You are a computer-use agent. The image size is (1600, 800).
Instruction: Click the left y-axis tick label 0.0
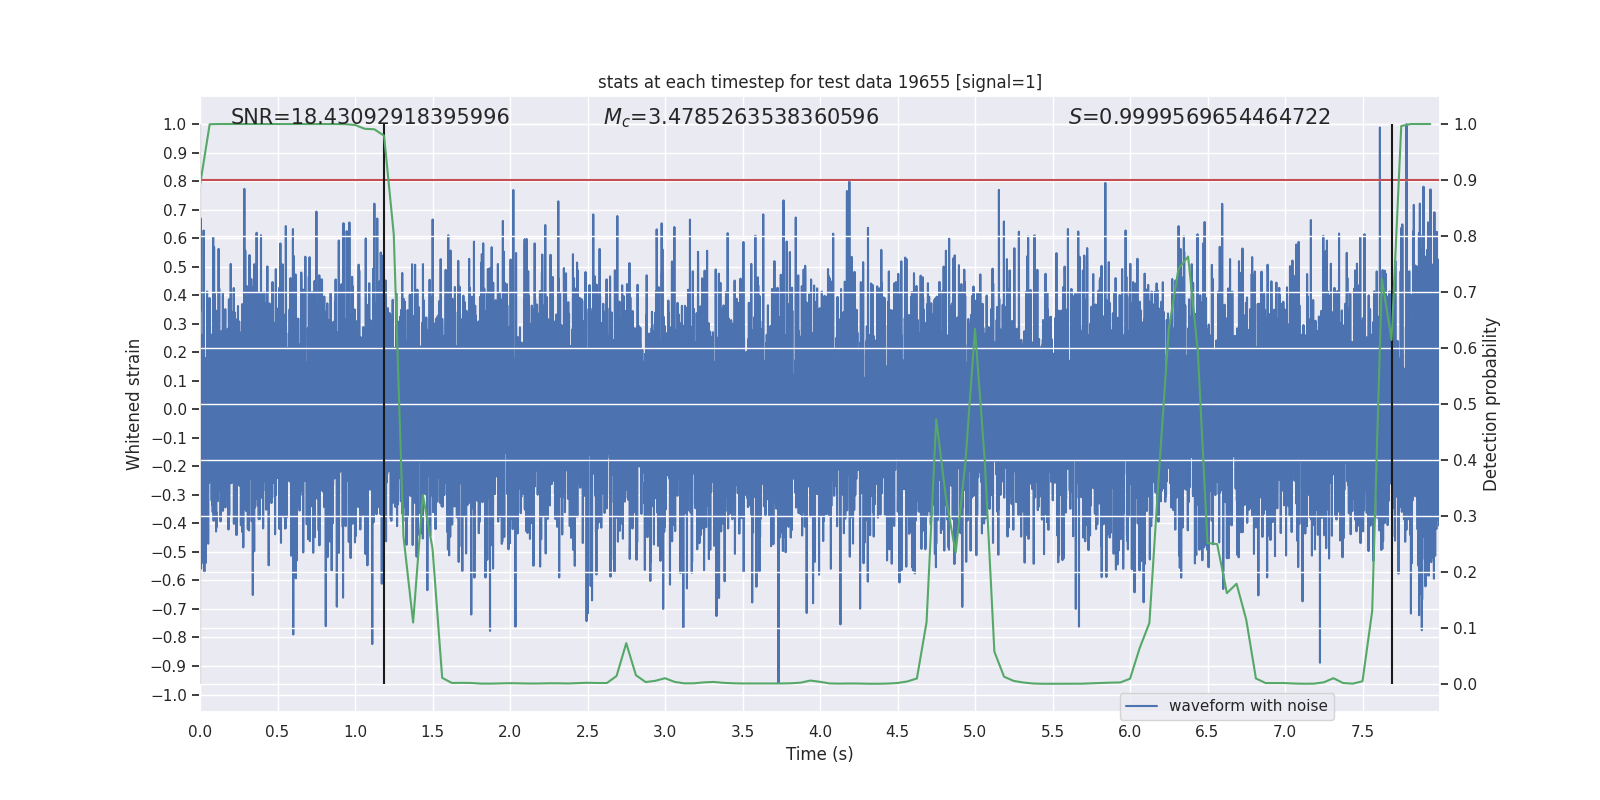pyautogui.click(x=175, y=409)
